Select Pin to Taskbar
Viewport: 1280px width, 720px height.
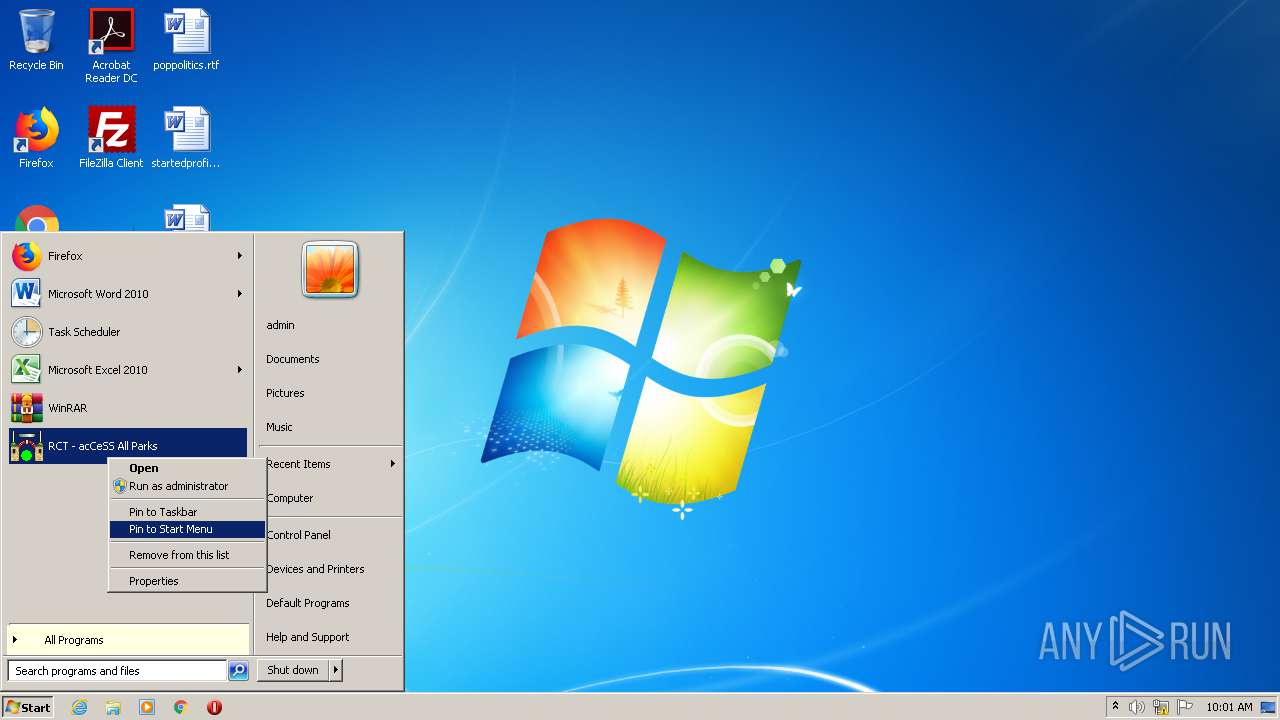(187, 512)
